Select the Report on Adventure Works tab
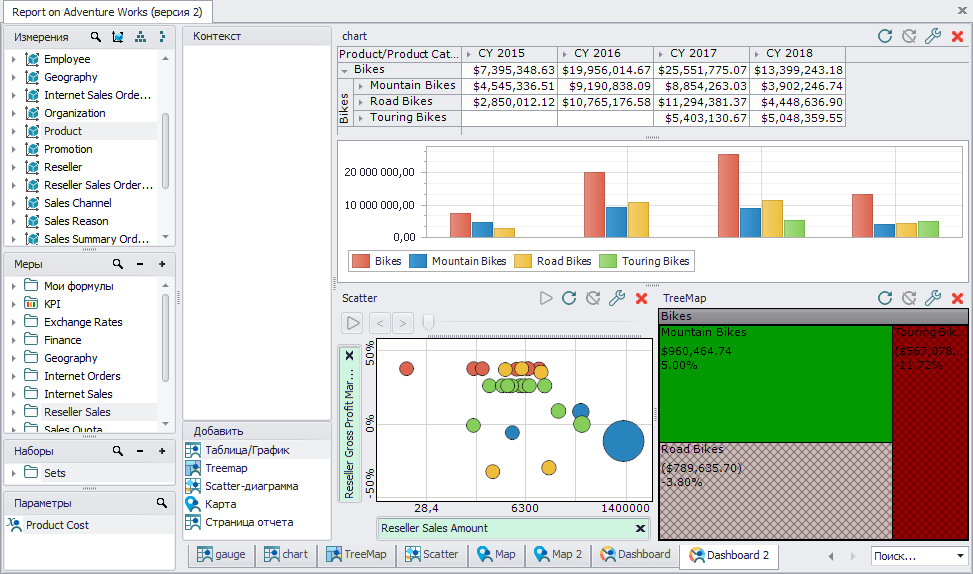This screenshot has height=574, width=973. tap(107, 12)
